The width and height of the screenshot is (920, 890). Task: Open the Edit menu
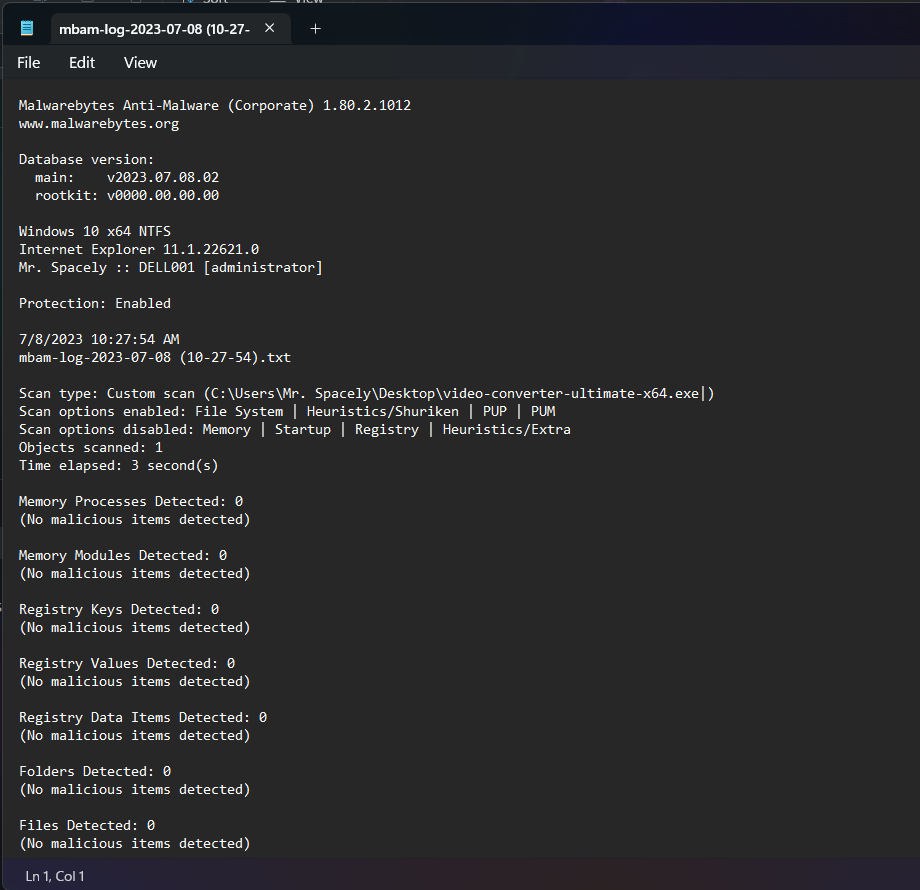pos(82,63)
